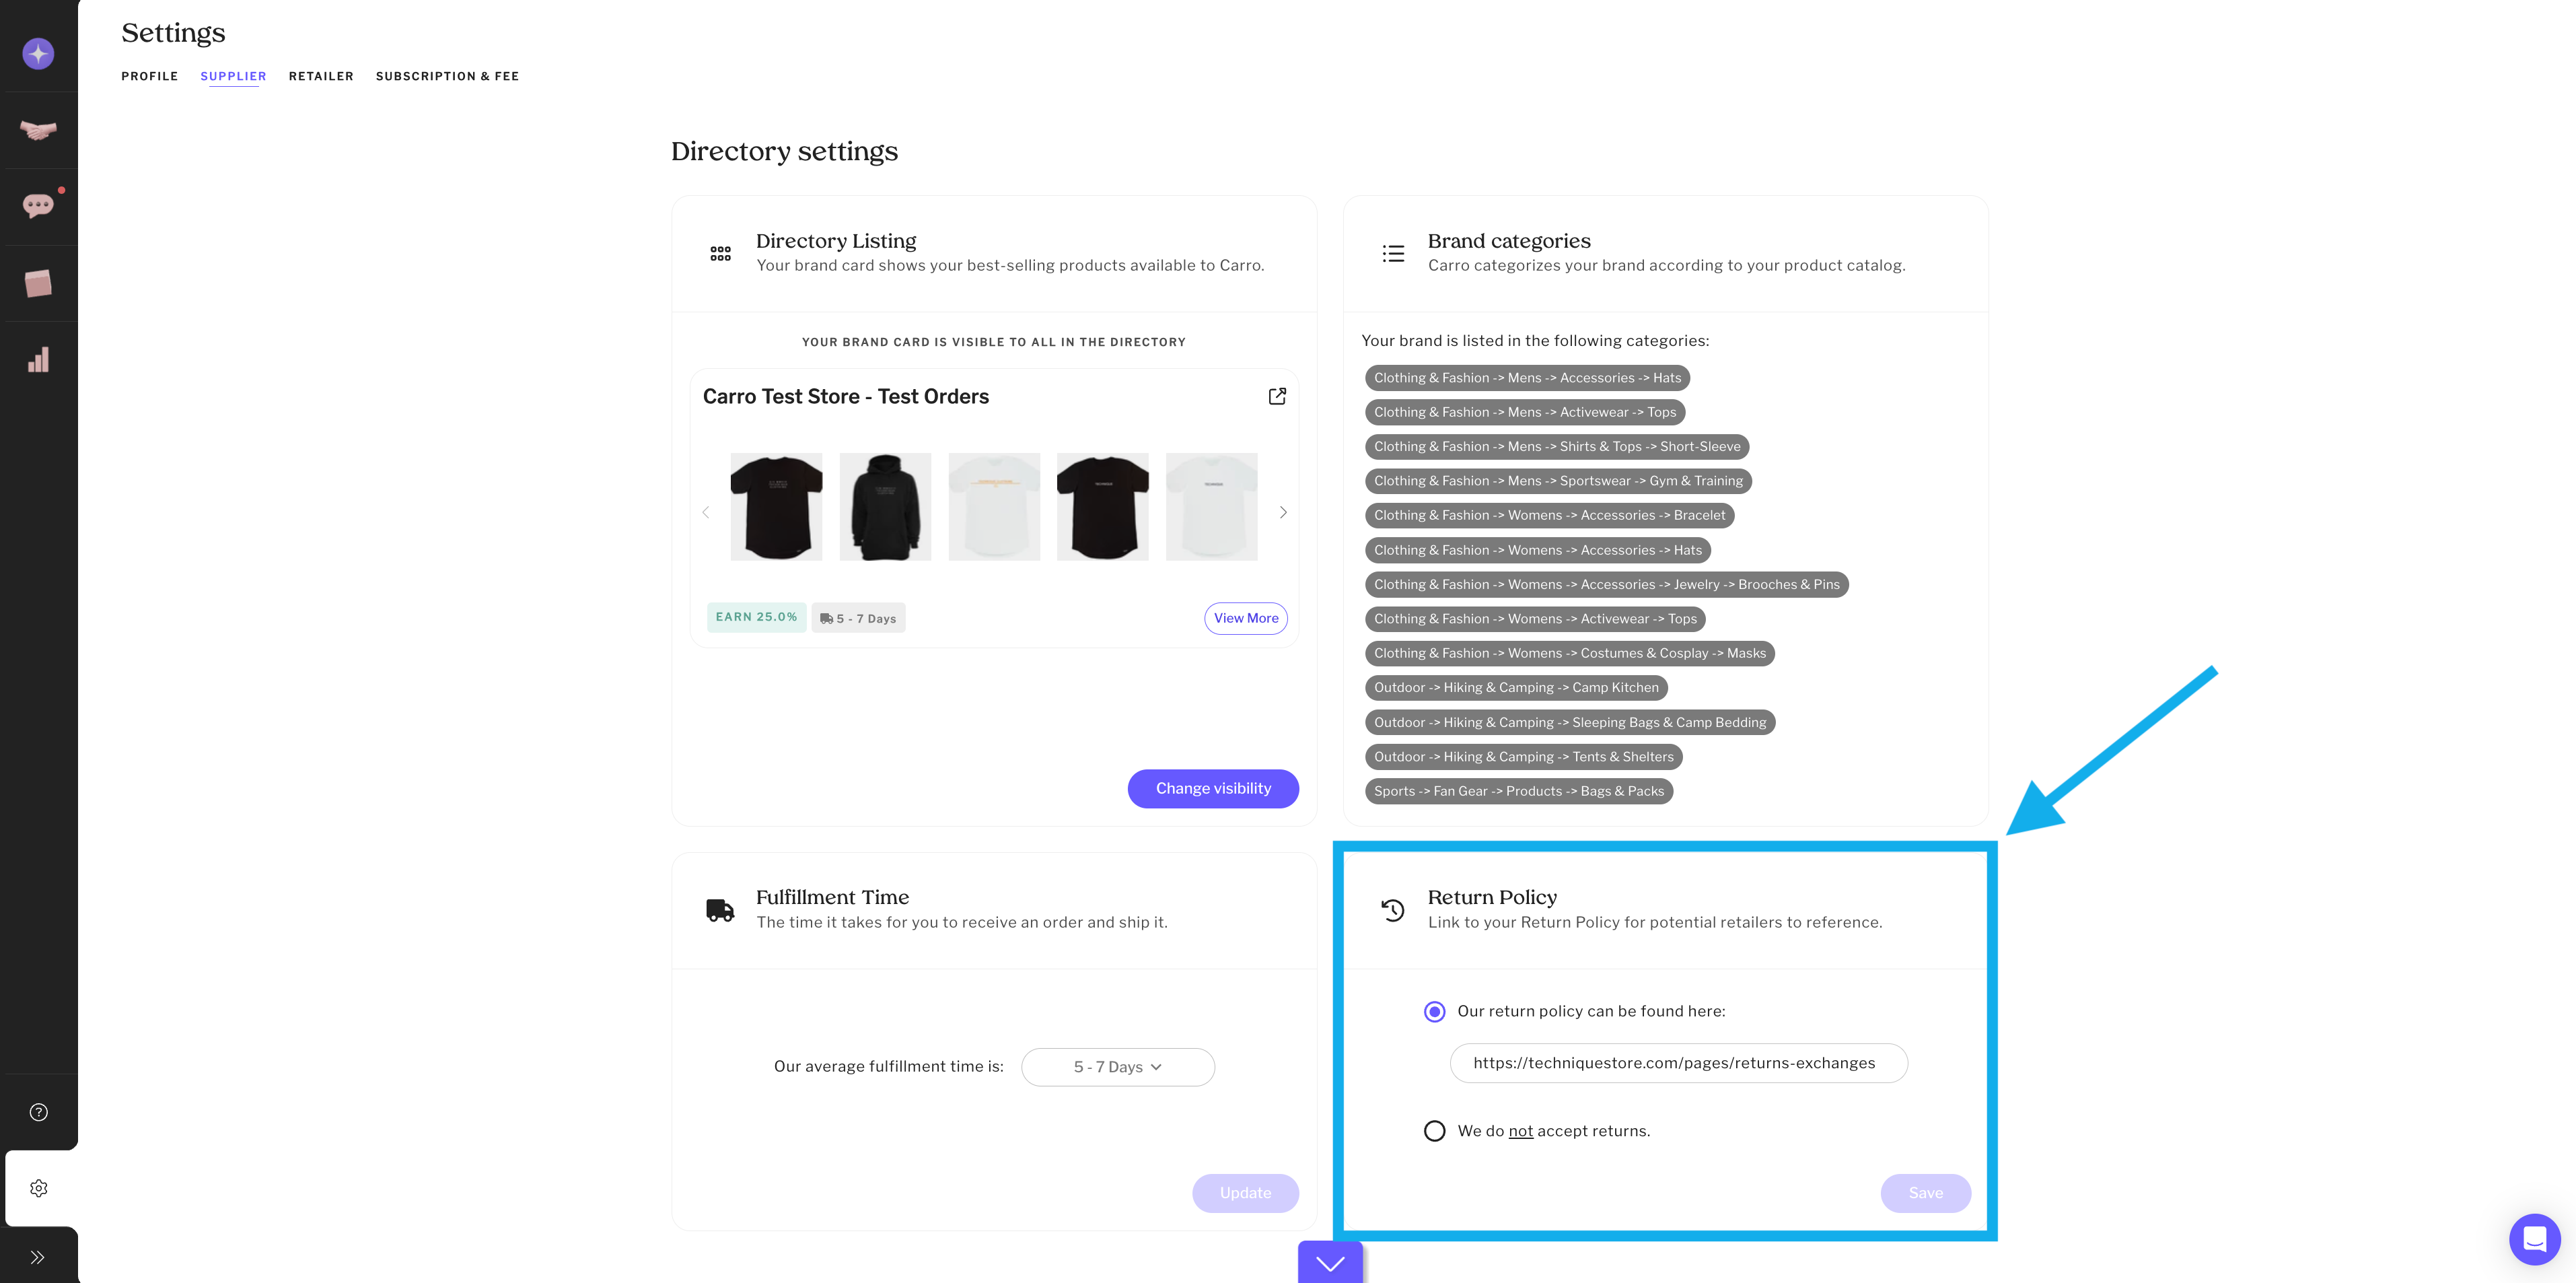2576x1283 pixels.
Task: Open the chat messages sidebar icon
Action: point(38,206)
